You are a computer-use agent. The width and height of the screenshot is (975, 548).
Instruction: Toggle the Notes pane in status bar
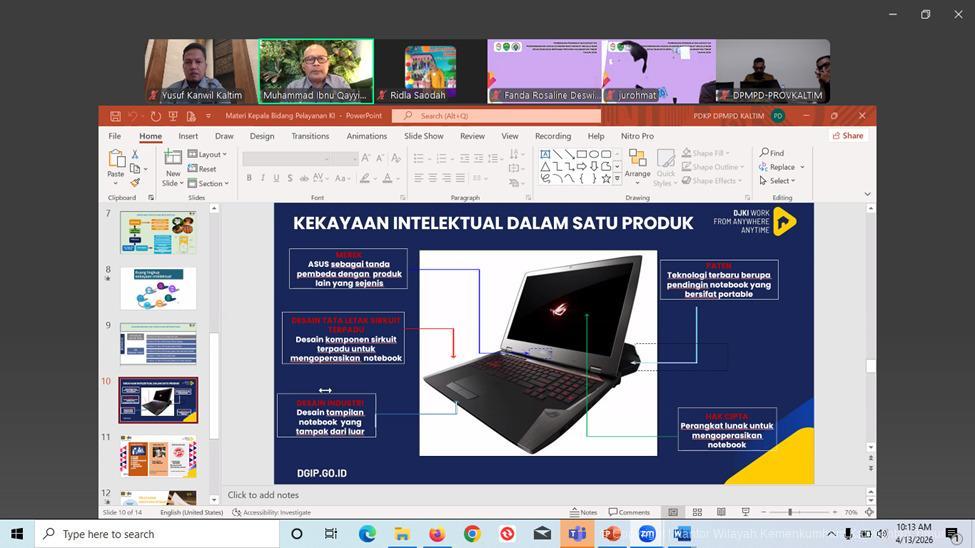coord(583,512)
